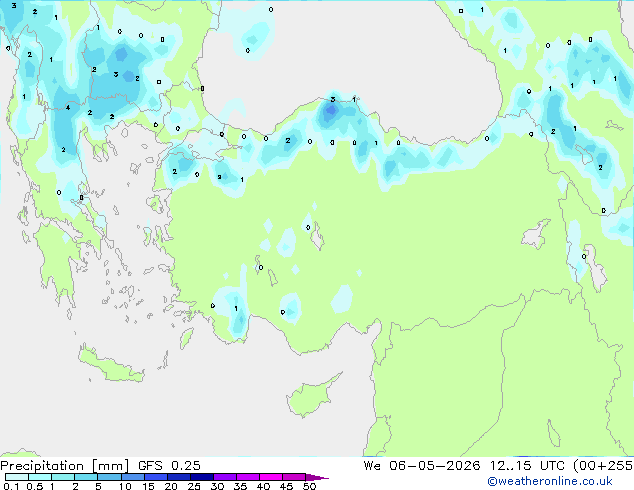Select legend swatch between 1 and 2
This screenshot has height=490, width=634.
pos(63,477)
